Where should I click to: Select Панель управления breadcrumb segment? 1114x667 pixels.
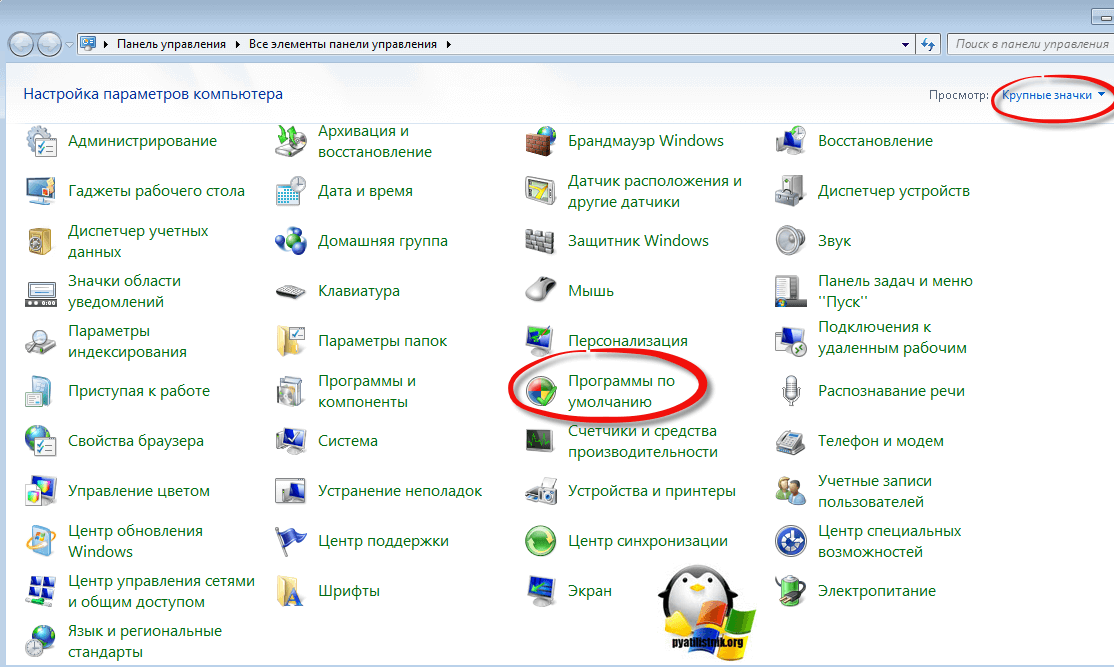173,44
